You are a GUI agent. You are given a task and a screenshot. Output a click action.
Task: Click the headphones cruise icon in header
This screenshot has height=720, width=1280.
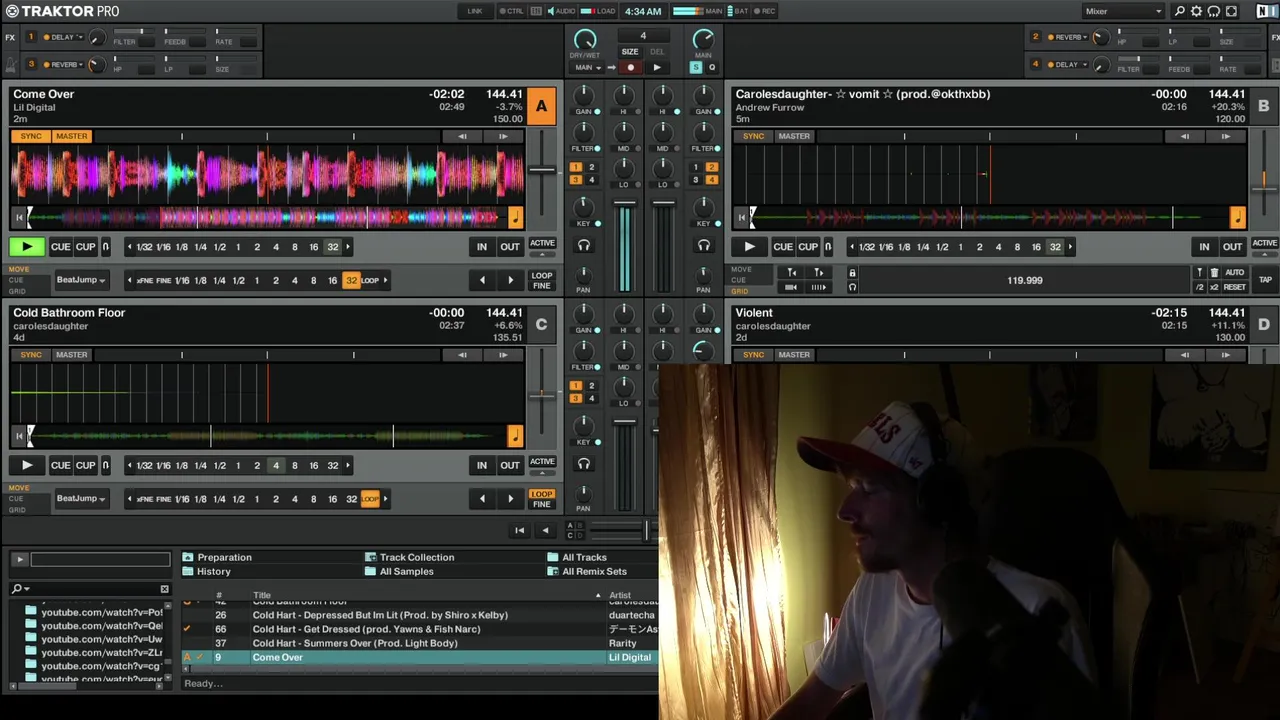tap(1213, 11)
